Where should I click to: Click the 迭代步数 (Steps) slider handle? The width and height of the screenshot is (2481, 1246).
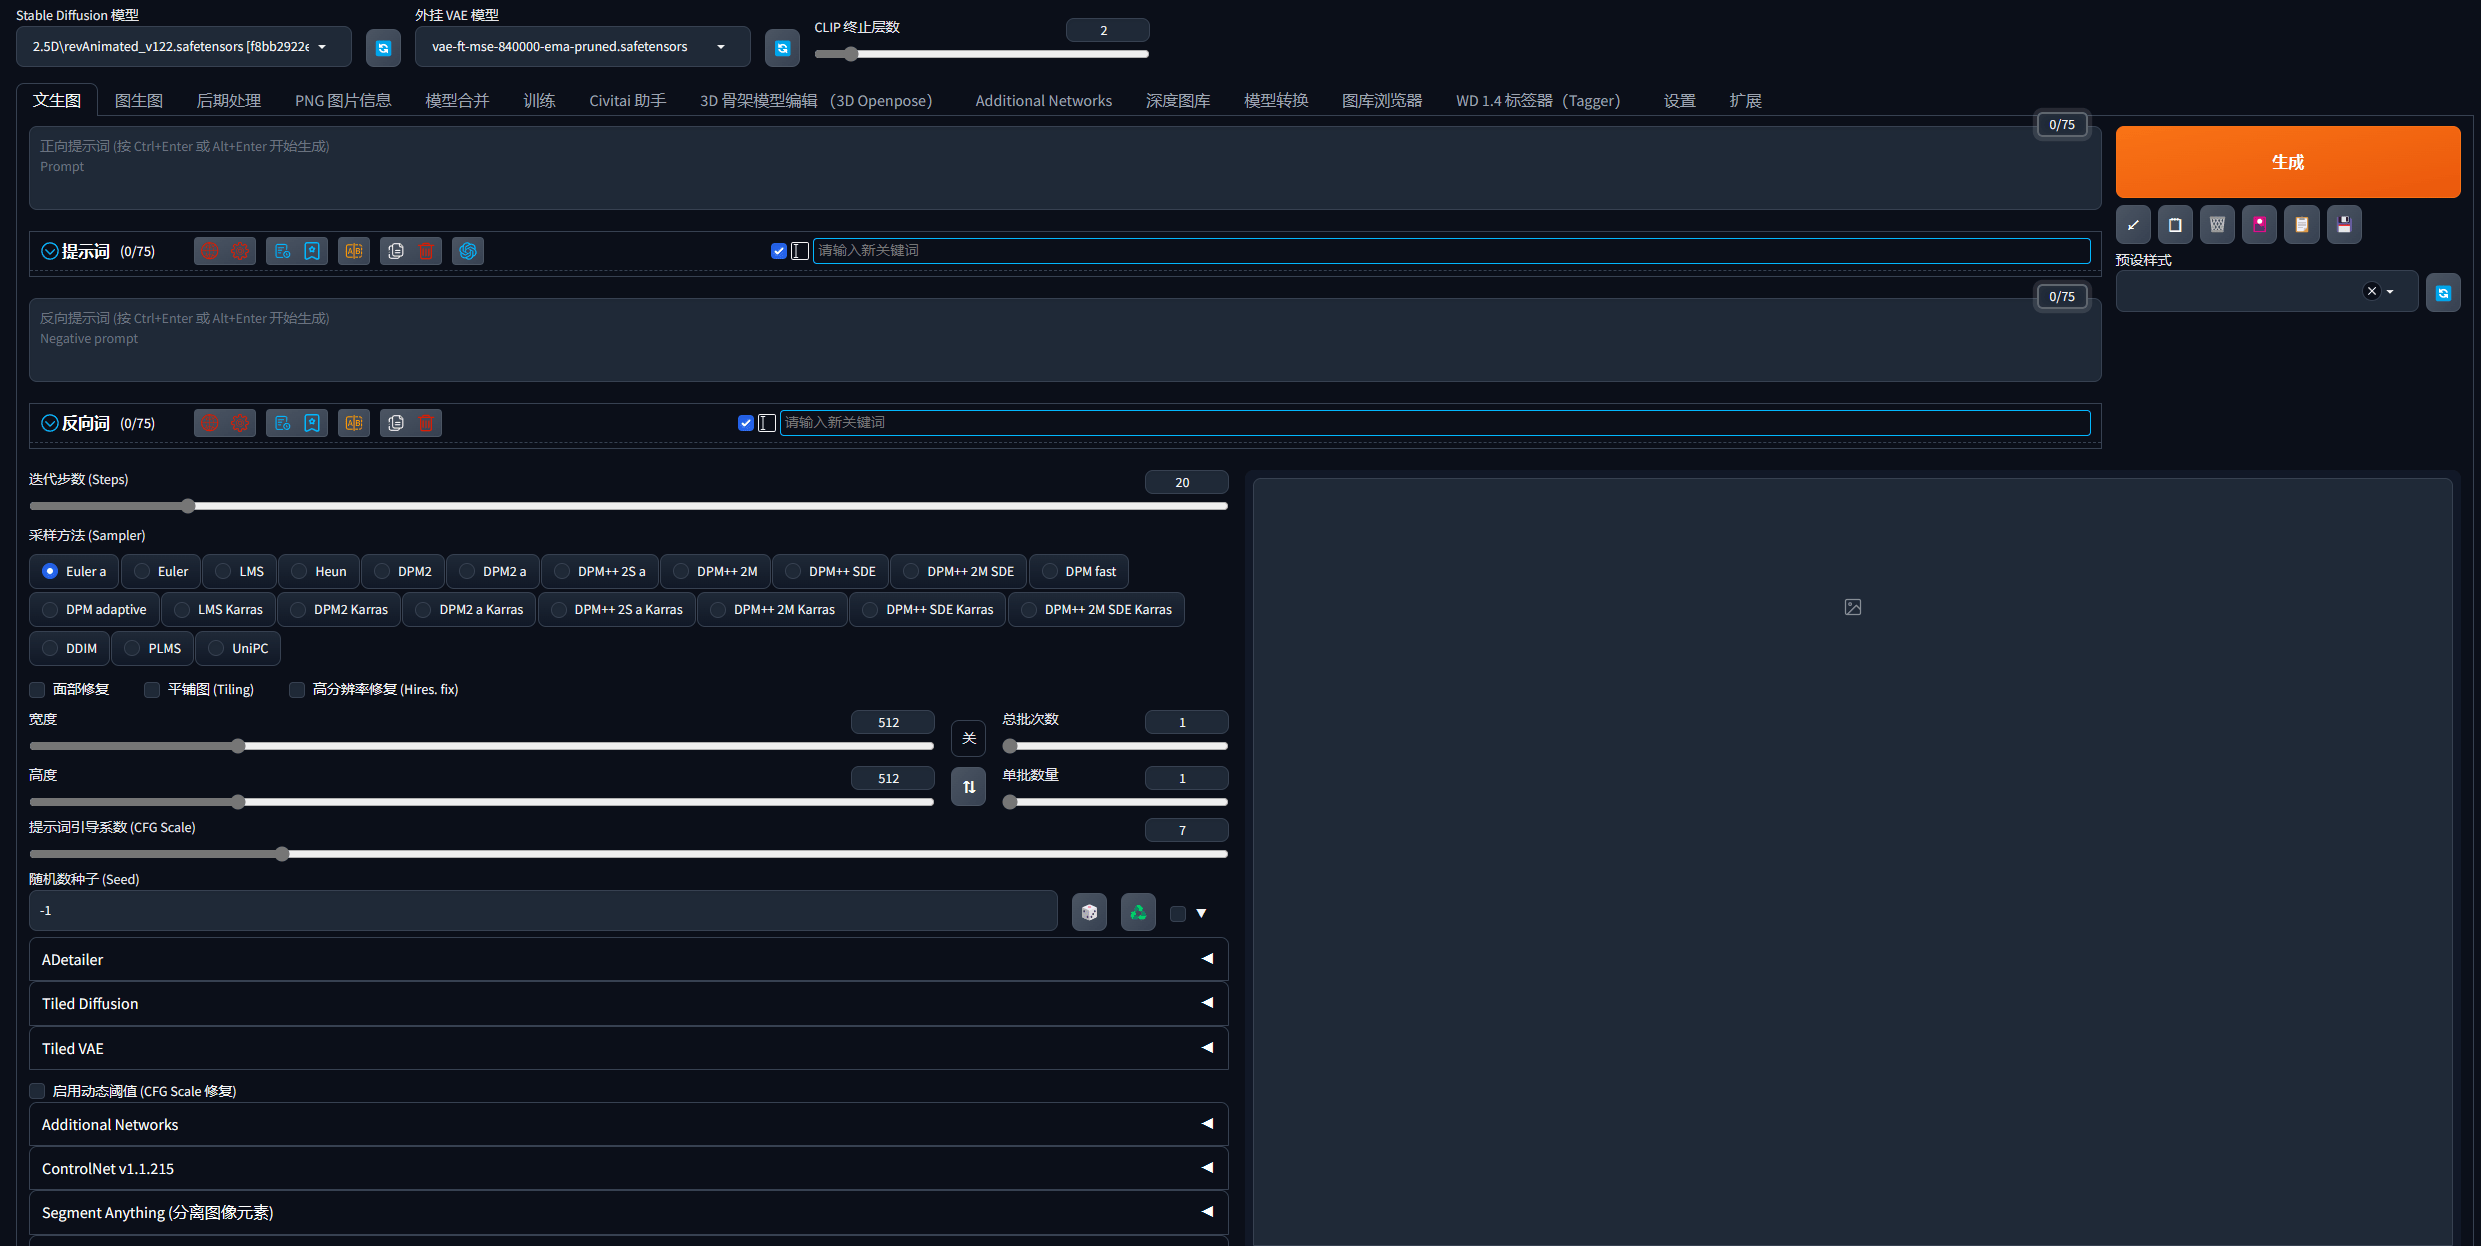(188, 506)
